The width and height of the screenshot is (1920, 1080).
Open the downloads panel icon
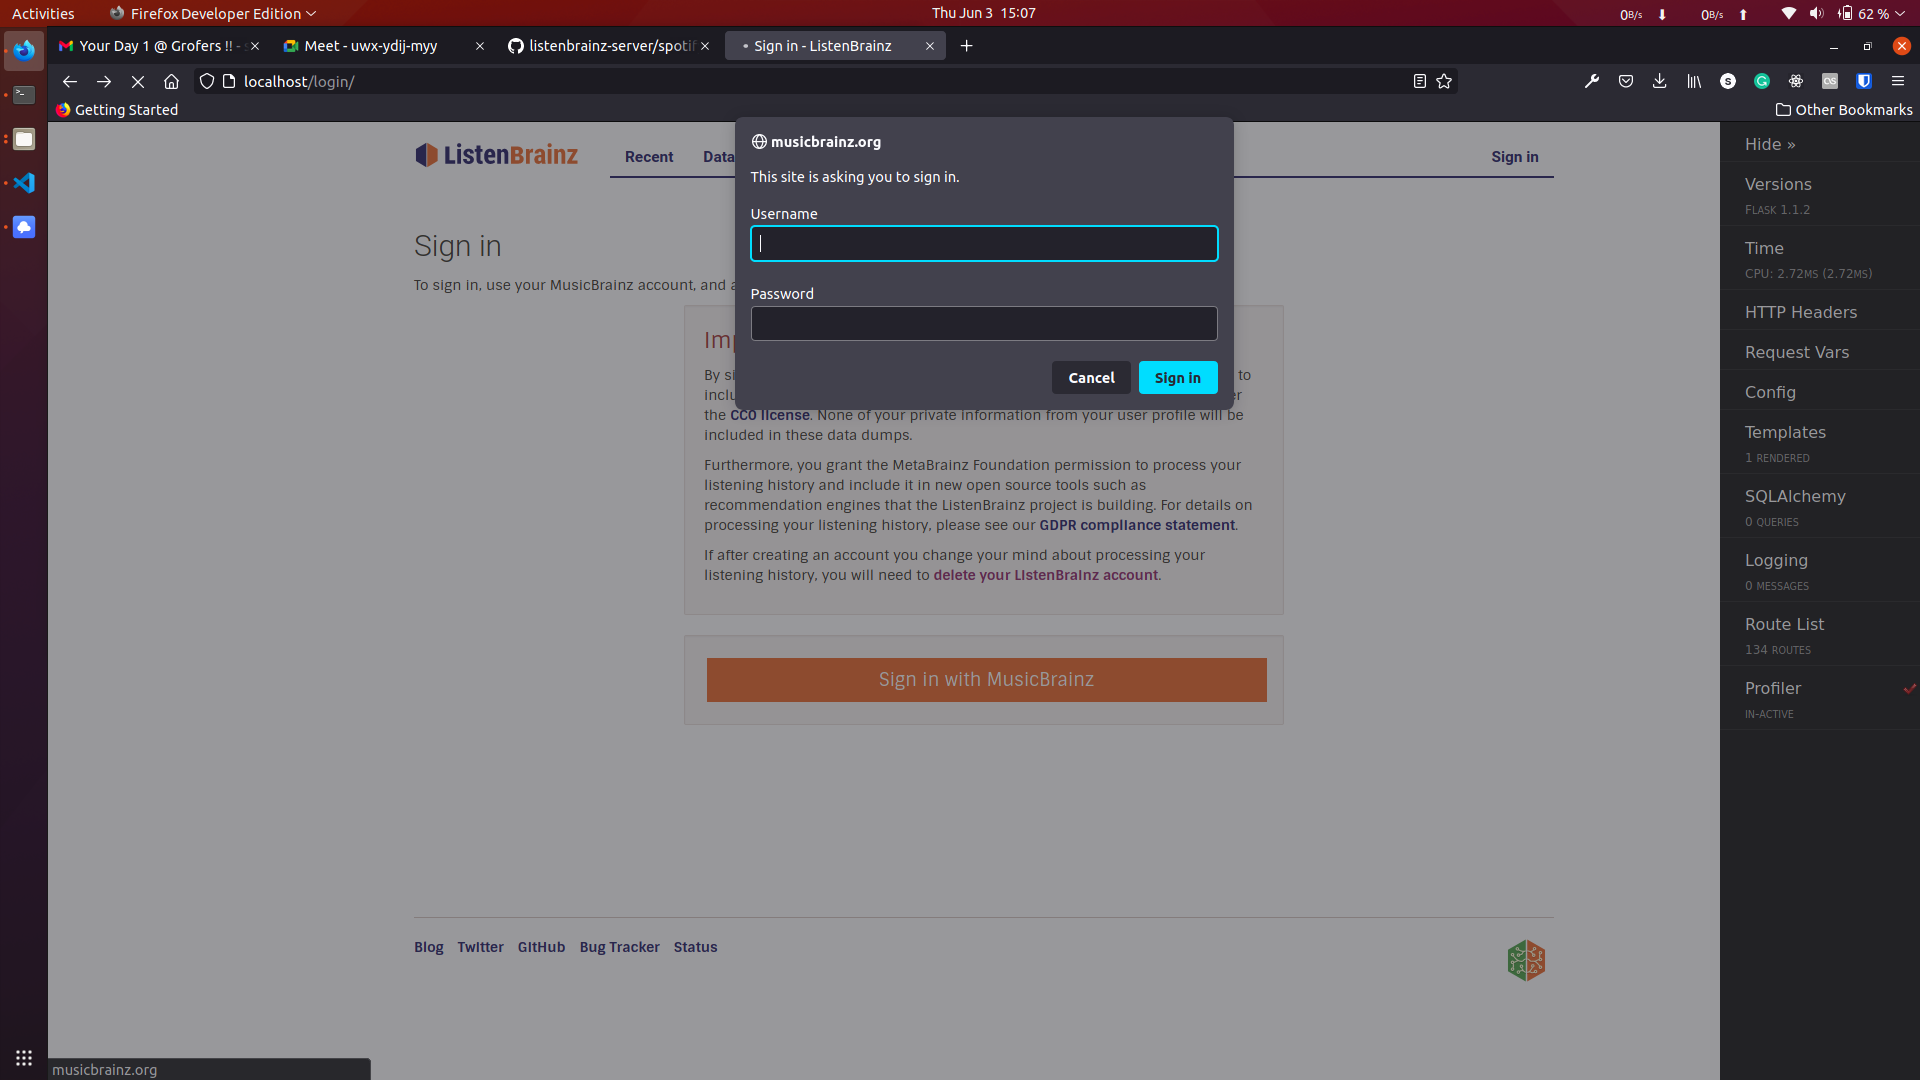pos(1660,82)
